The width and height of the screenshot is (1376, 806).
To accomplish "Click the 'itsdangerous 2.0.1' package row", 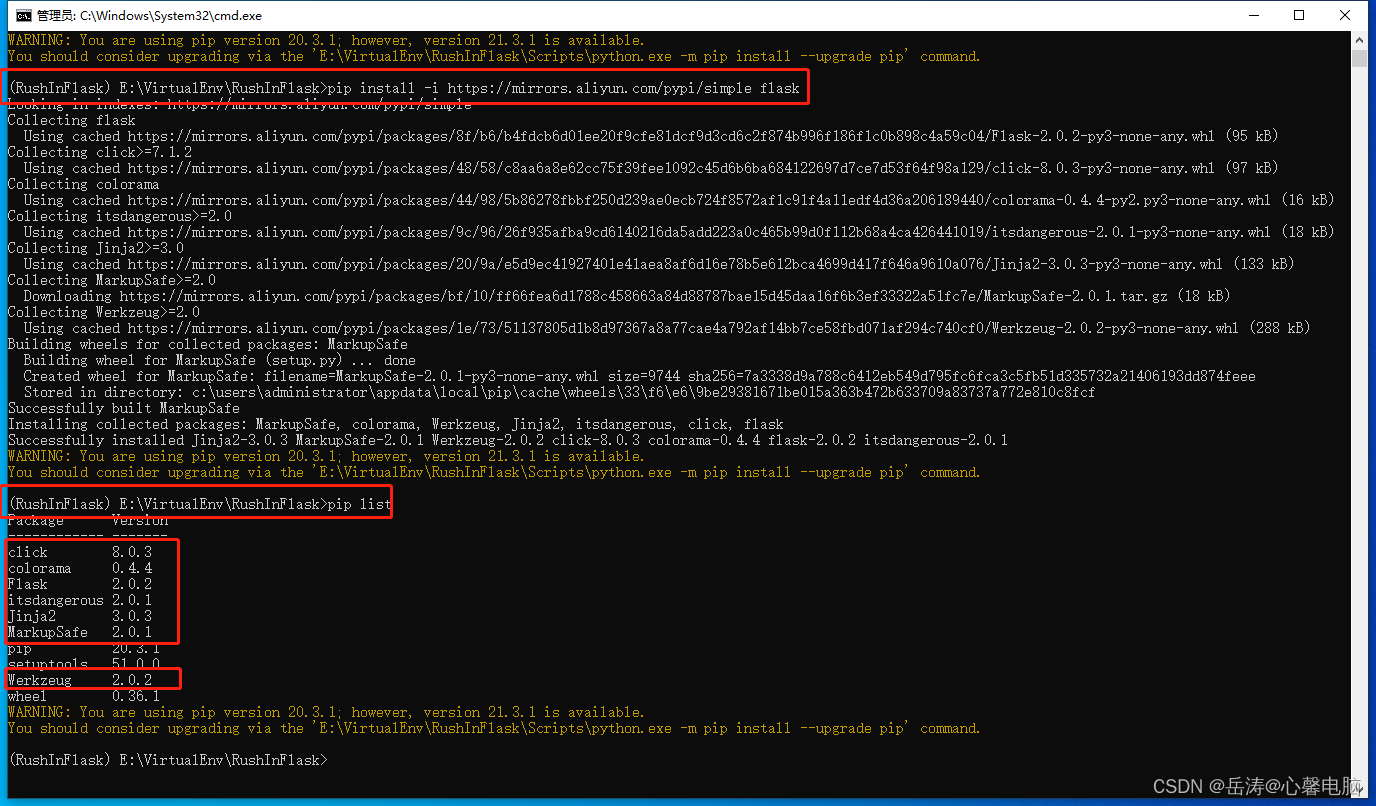I will [80, 600].
